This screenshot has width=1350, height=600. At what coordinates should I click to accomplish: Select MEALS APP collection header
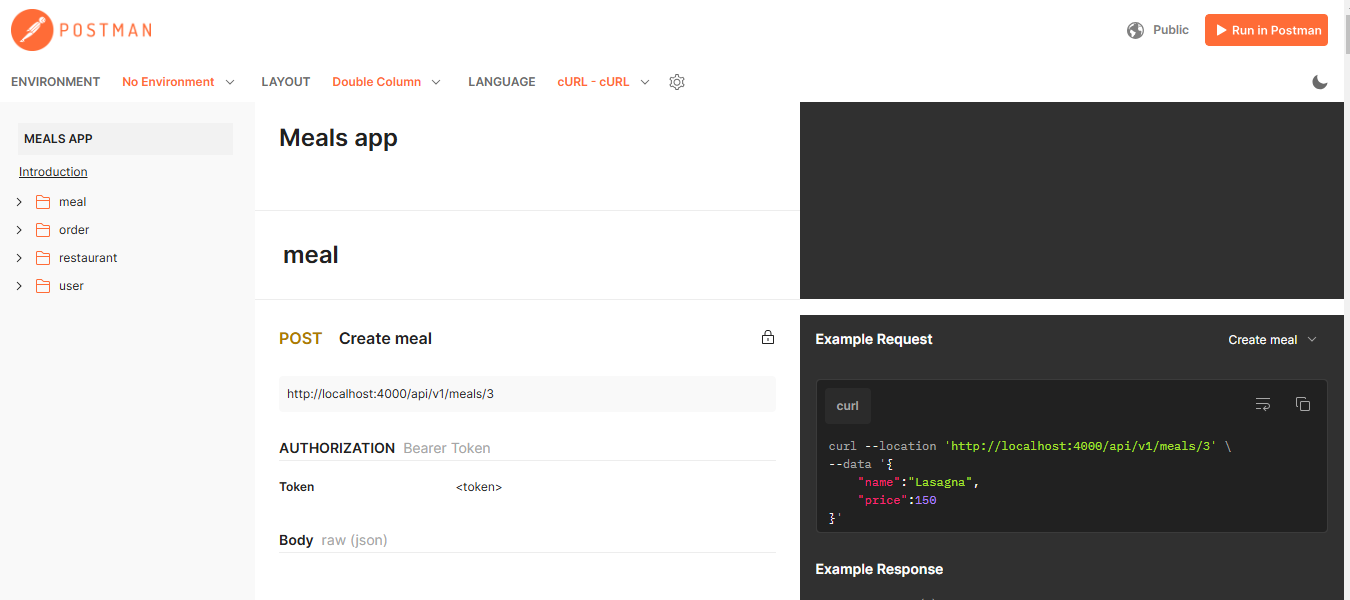(x=126, y=139)
